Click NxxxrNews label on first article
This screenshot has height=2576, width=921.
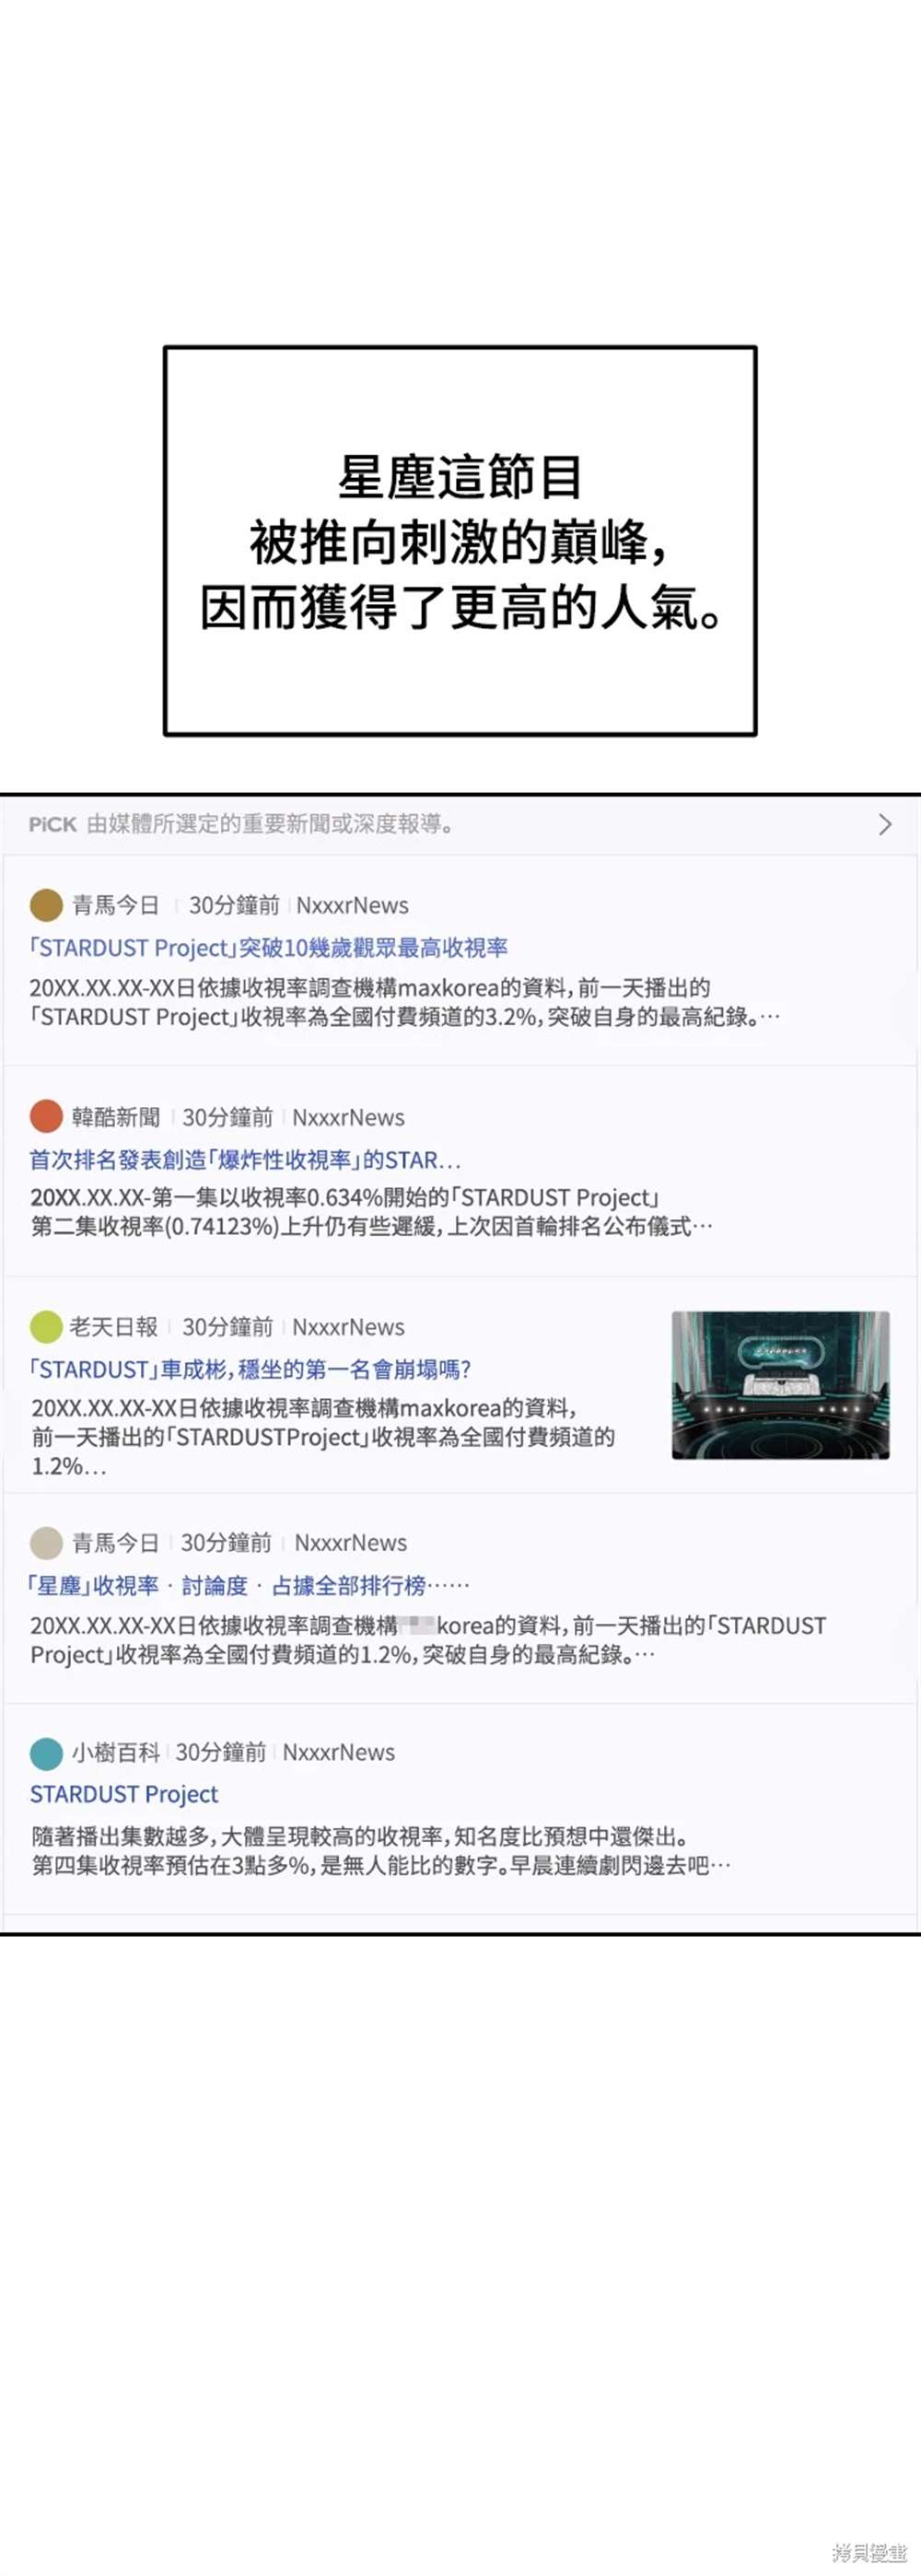[352, 905]
